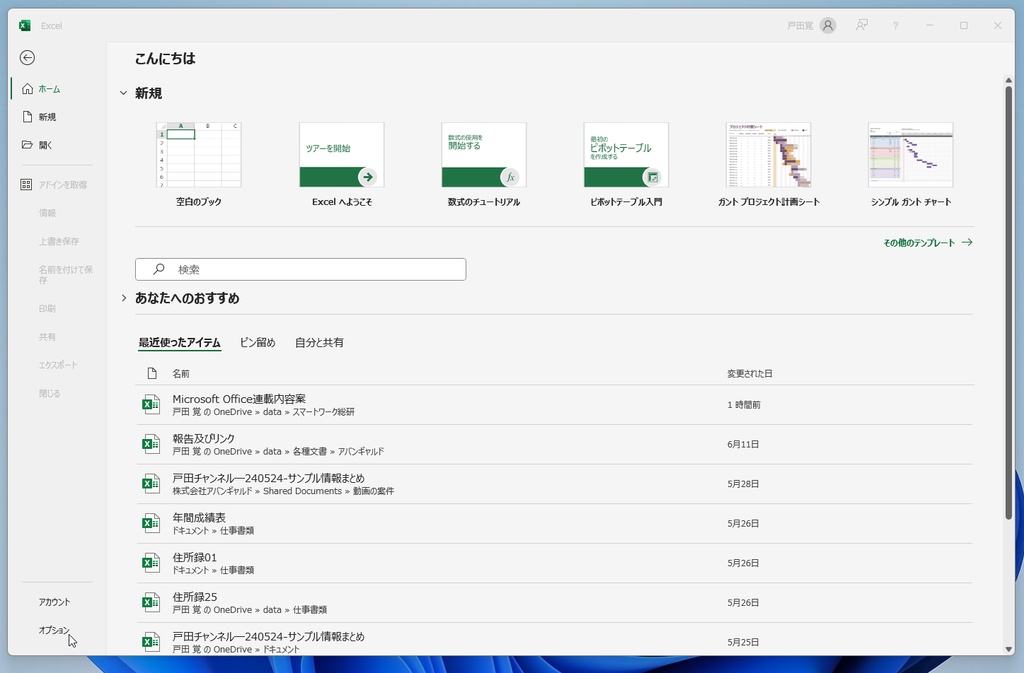
Task: Open the ガント プロジェクト計画シート template
Action: pyautogui.click(x=769, y=164)
